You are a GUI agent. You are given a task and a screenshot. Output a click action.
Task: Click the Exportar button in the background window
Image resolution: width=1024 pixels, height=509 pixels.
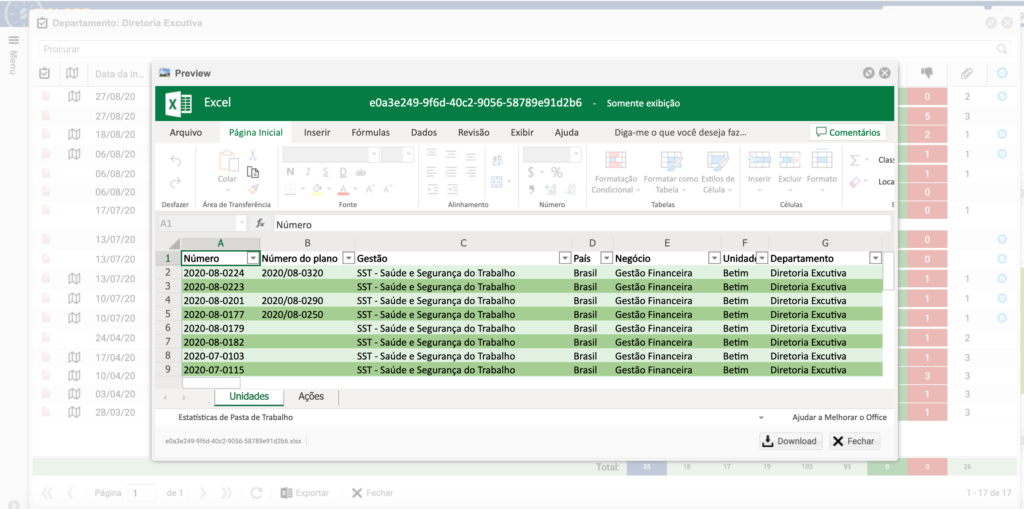coord(304,493)
